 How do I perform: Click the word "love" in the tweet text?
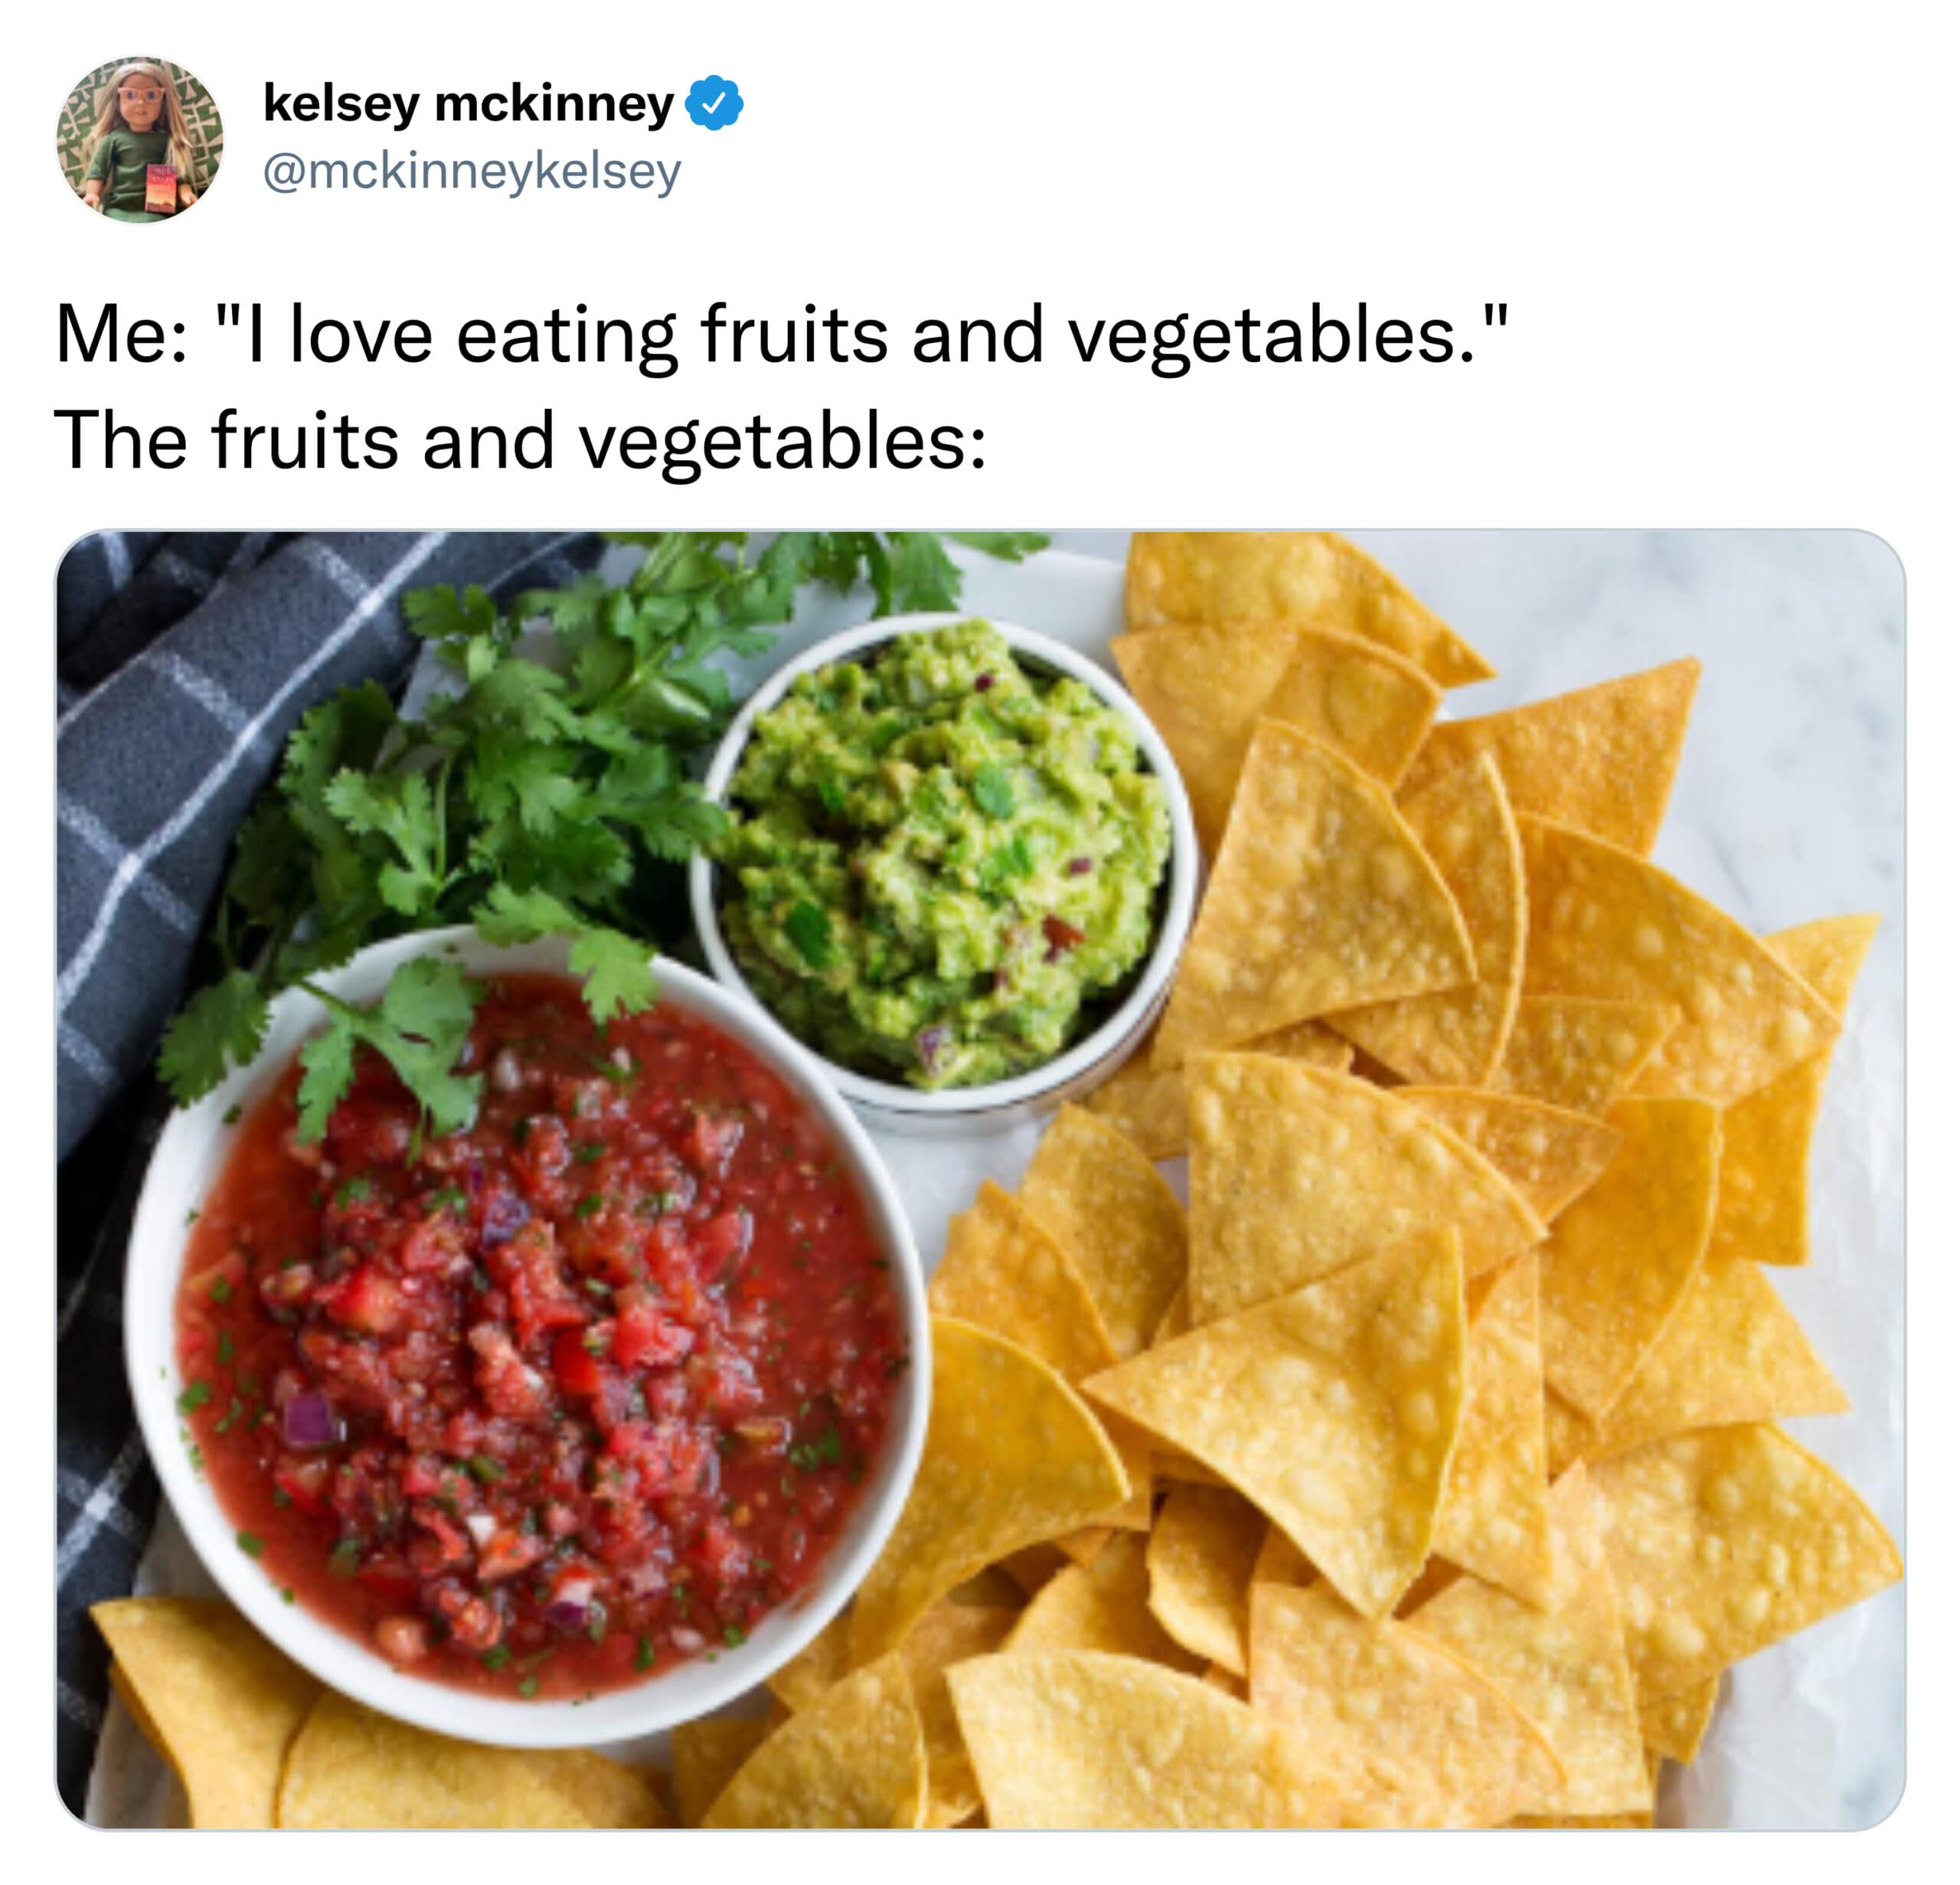[361, 335]
